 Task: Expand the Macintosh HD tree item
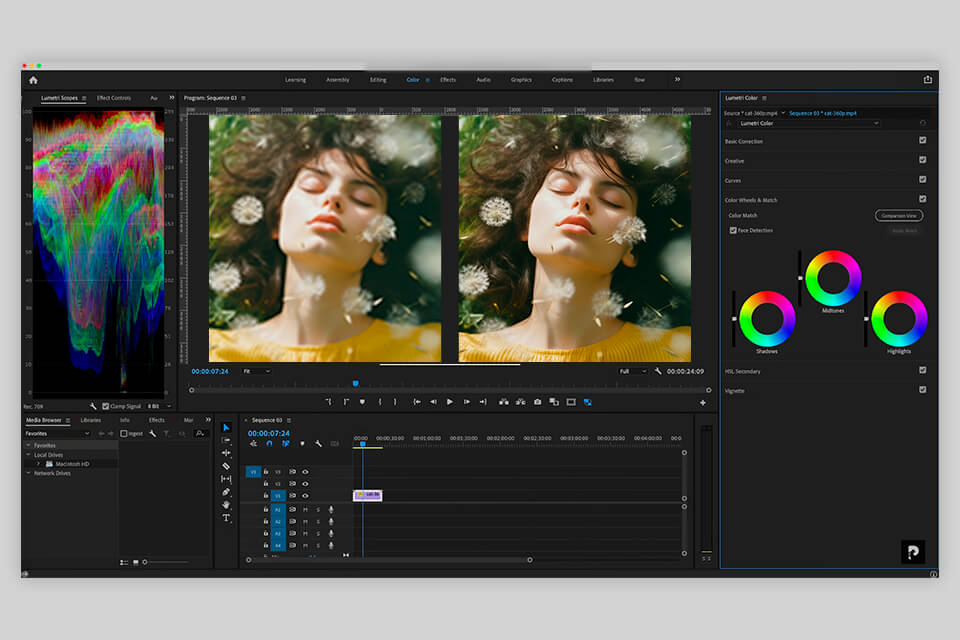pos(38,464)
